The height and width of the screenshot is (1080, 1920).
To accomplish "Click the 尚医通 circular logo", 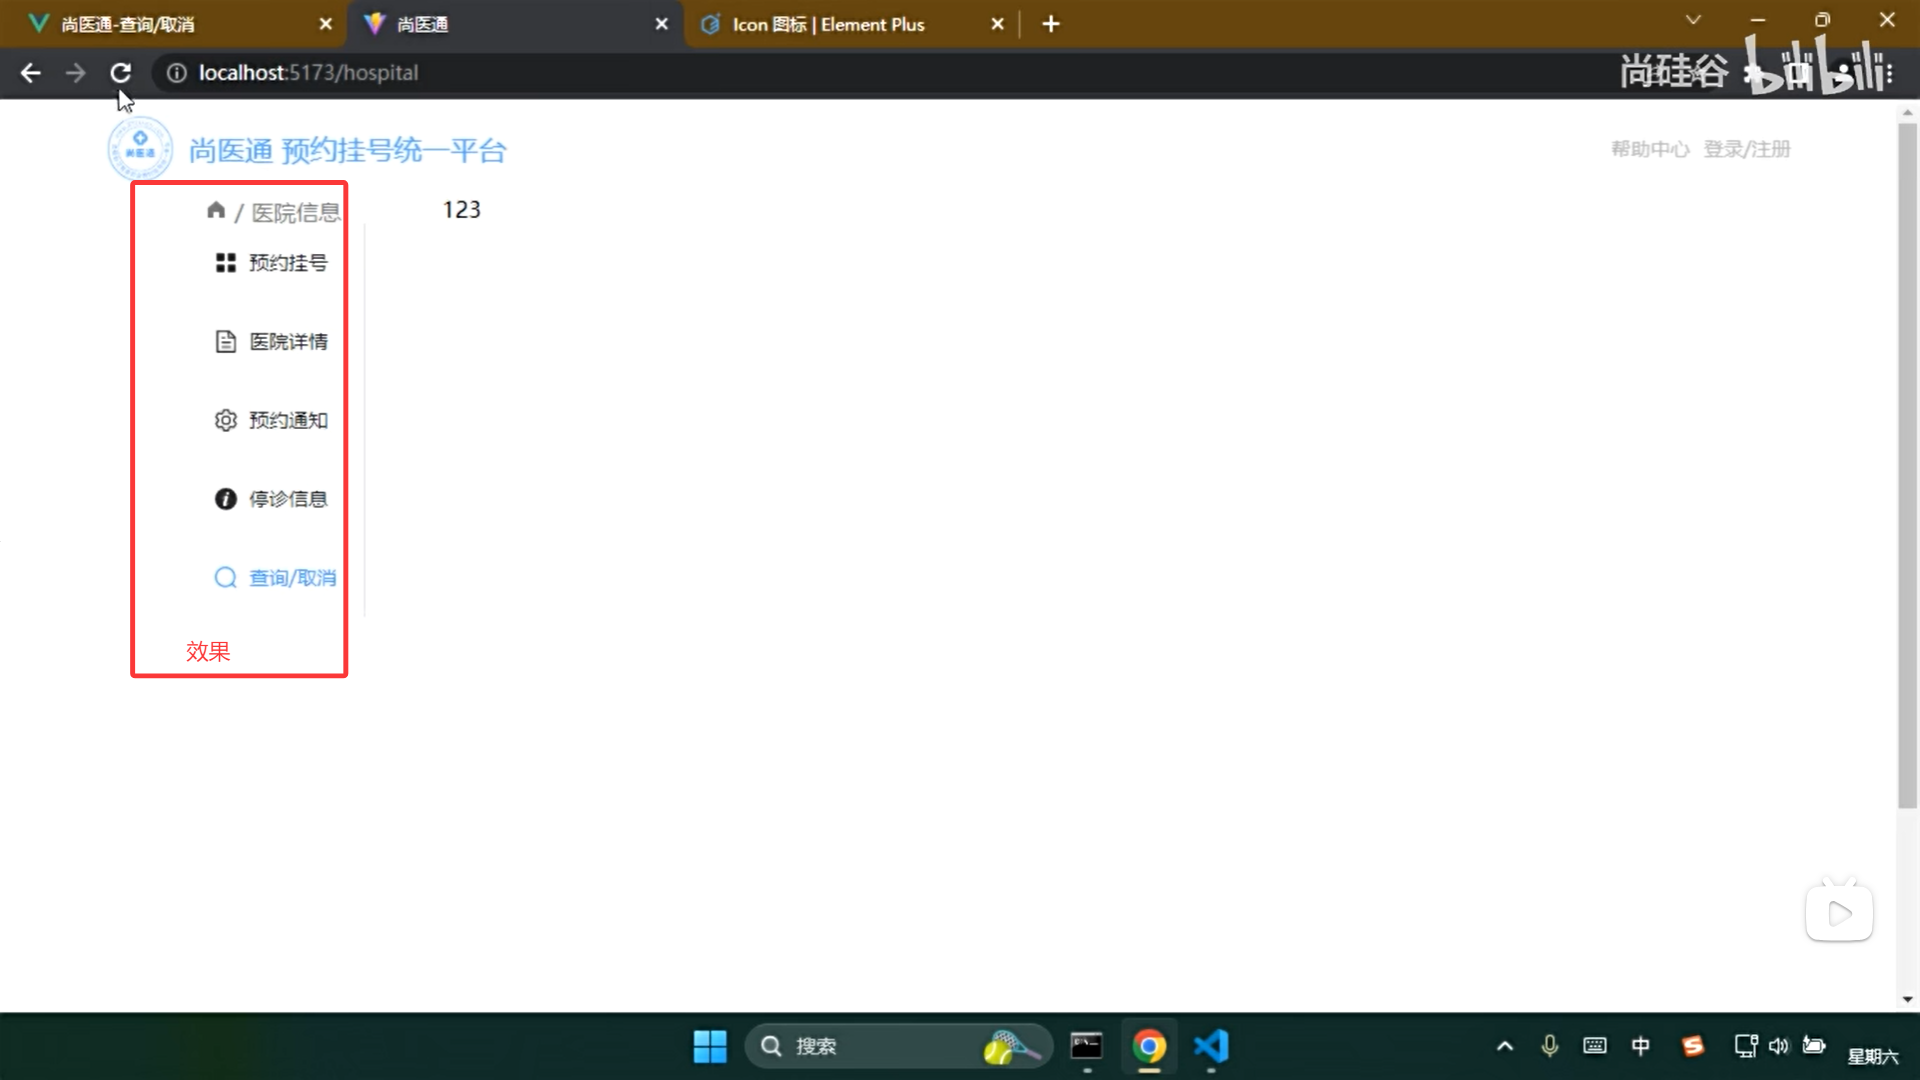I will pos(140,149).
